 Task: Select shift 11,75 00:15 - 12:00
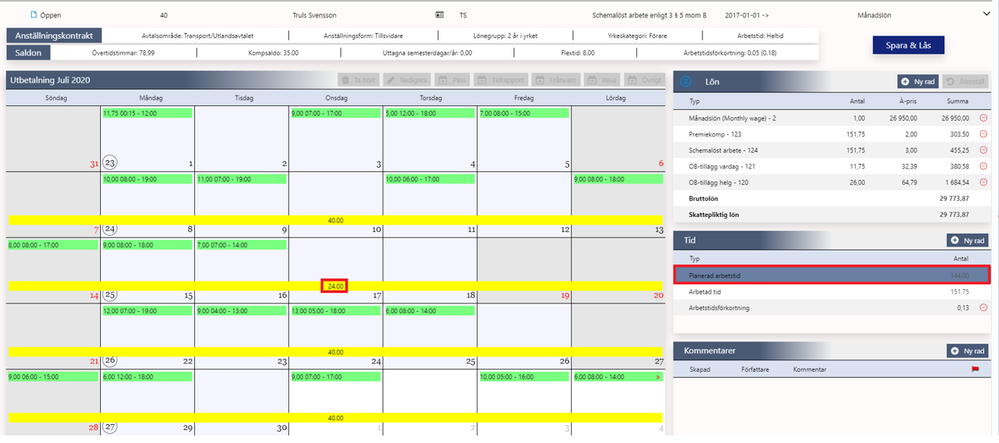point(147,113)
